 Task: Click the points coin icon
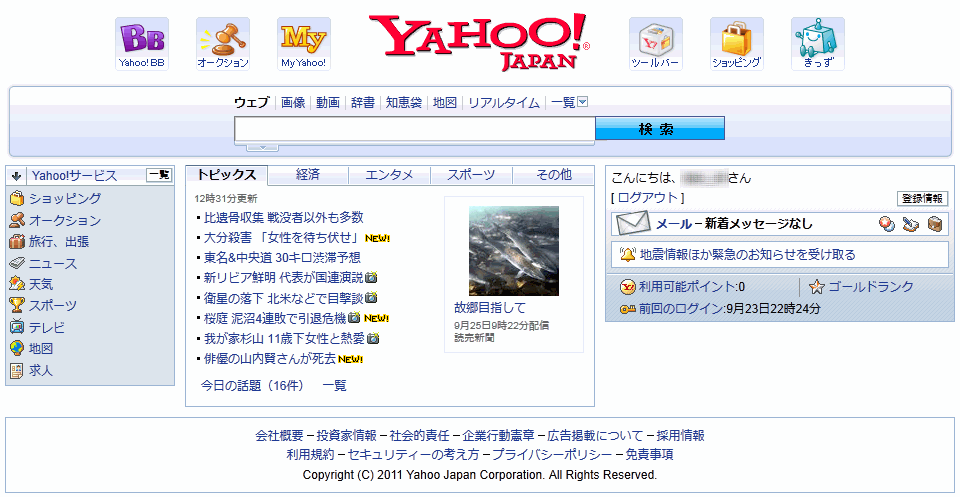[x=628, y=286]
